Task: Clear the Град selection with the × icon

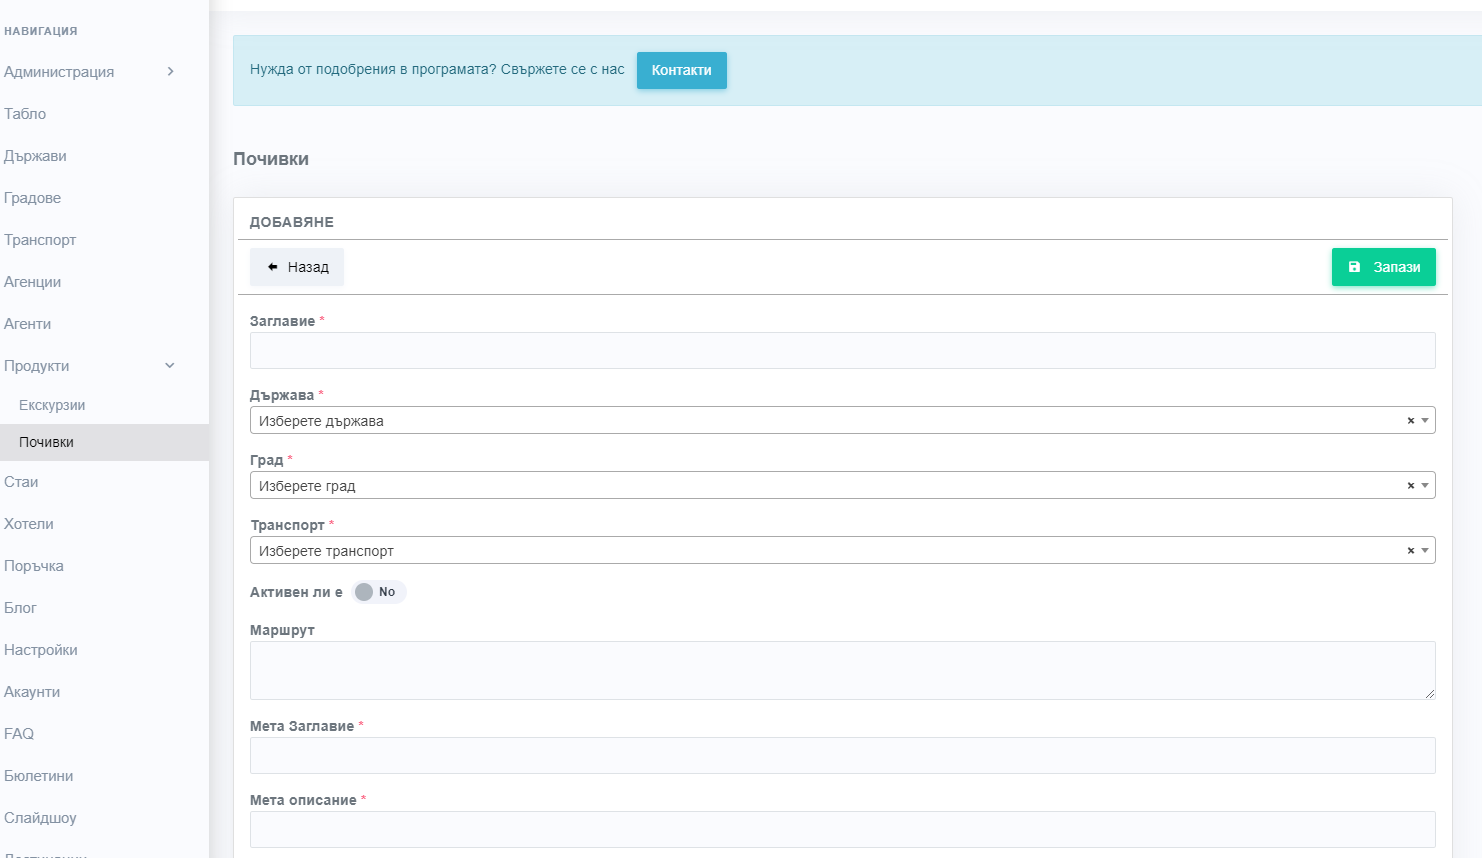Action: click(x=1410, y=486)
